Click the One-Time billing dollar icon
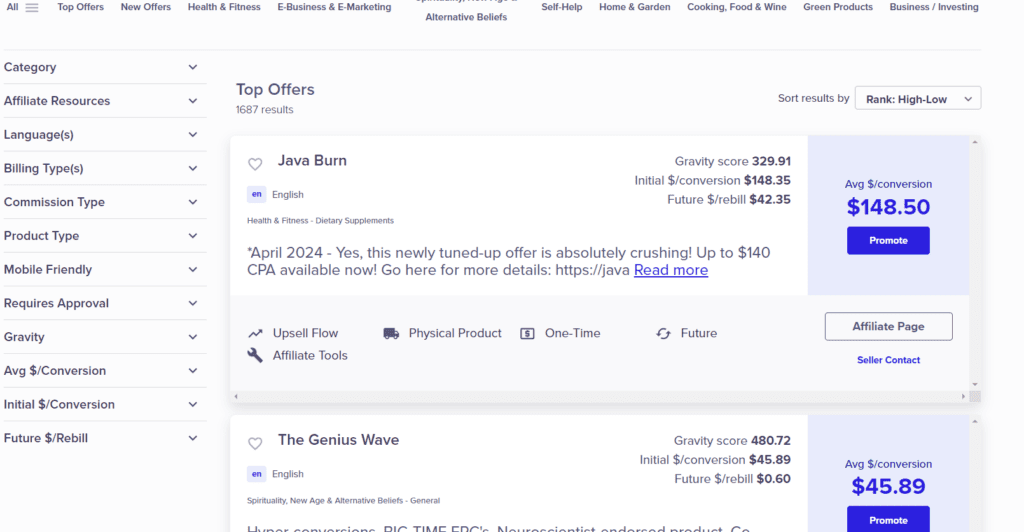The image size is (1024, 532). coord(527,333)
